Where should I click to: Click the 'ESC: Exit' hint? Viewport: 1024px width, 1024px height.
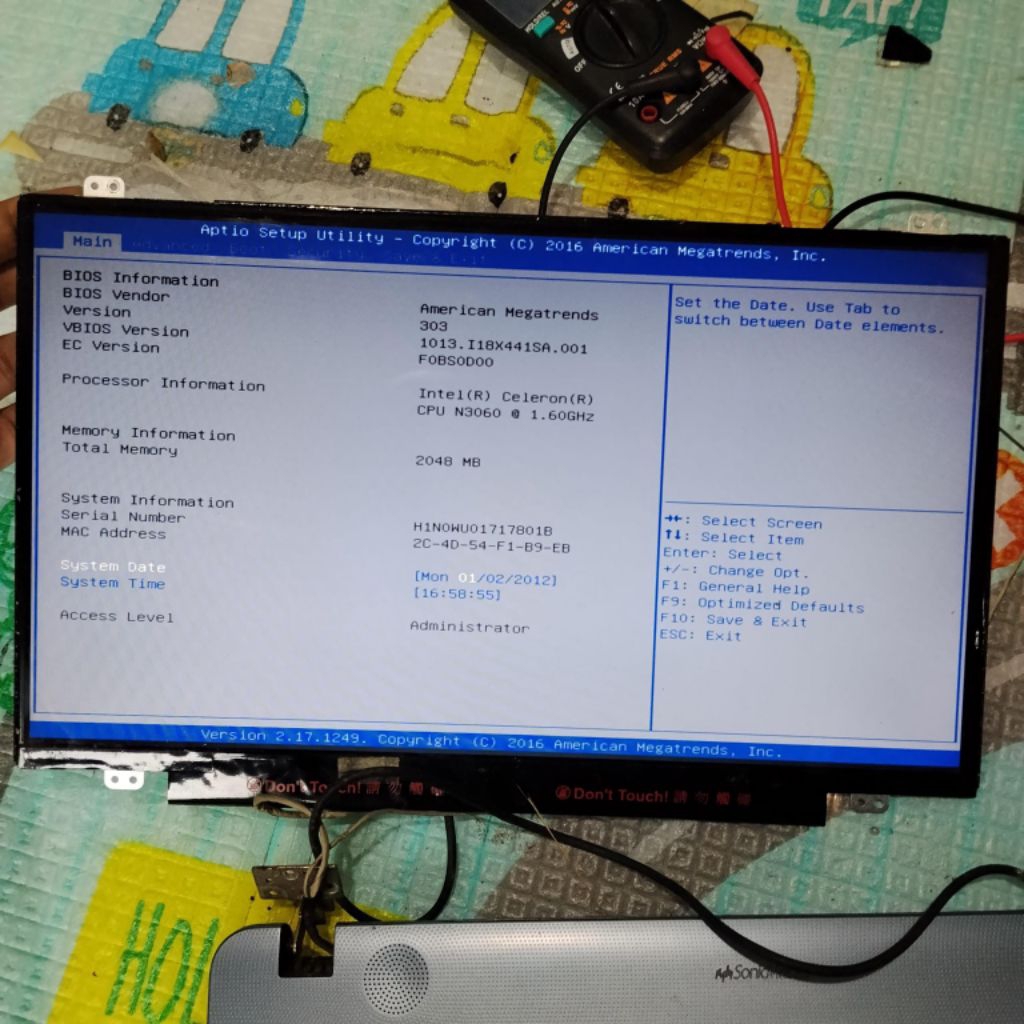(700, 635)
